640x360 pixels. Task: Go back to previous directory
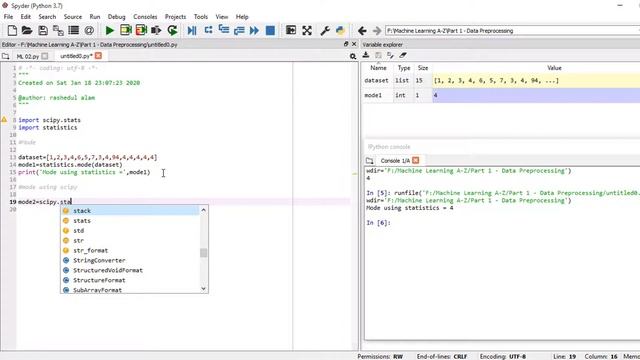362,31
